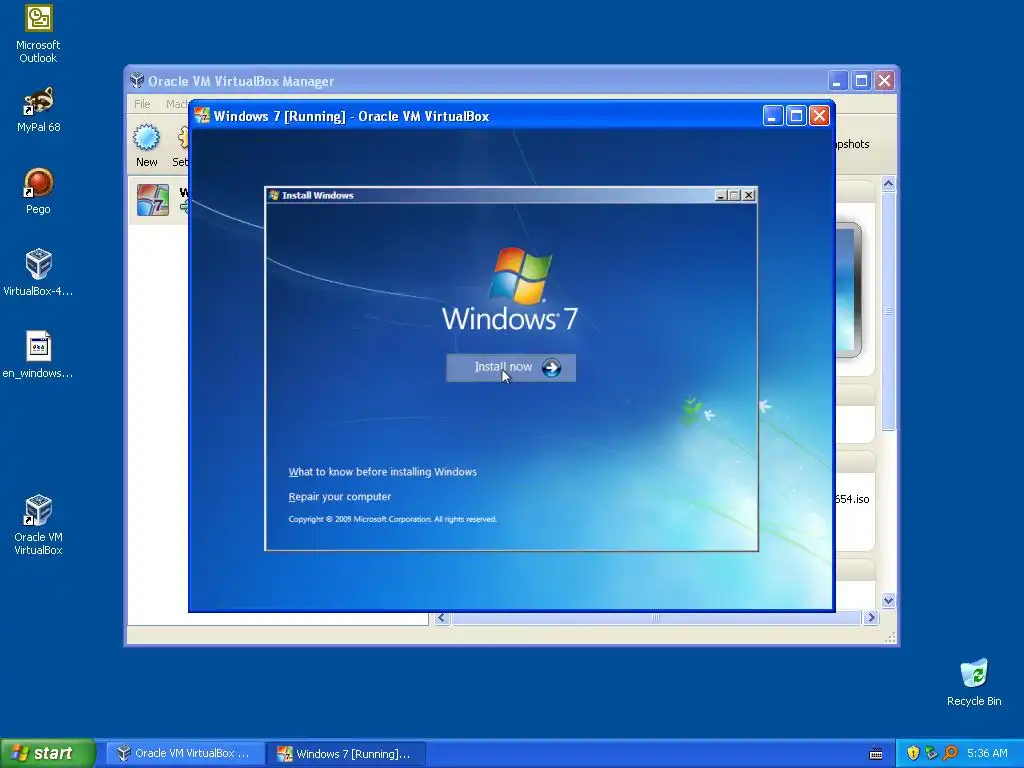The width and height of the screenshot is (1024, 768).
Task: Click the Install now button
Action: click(x=511, y=368)
